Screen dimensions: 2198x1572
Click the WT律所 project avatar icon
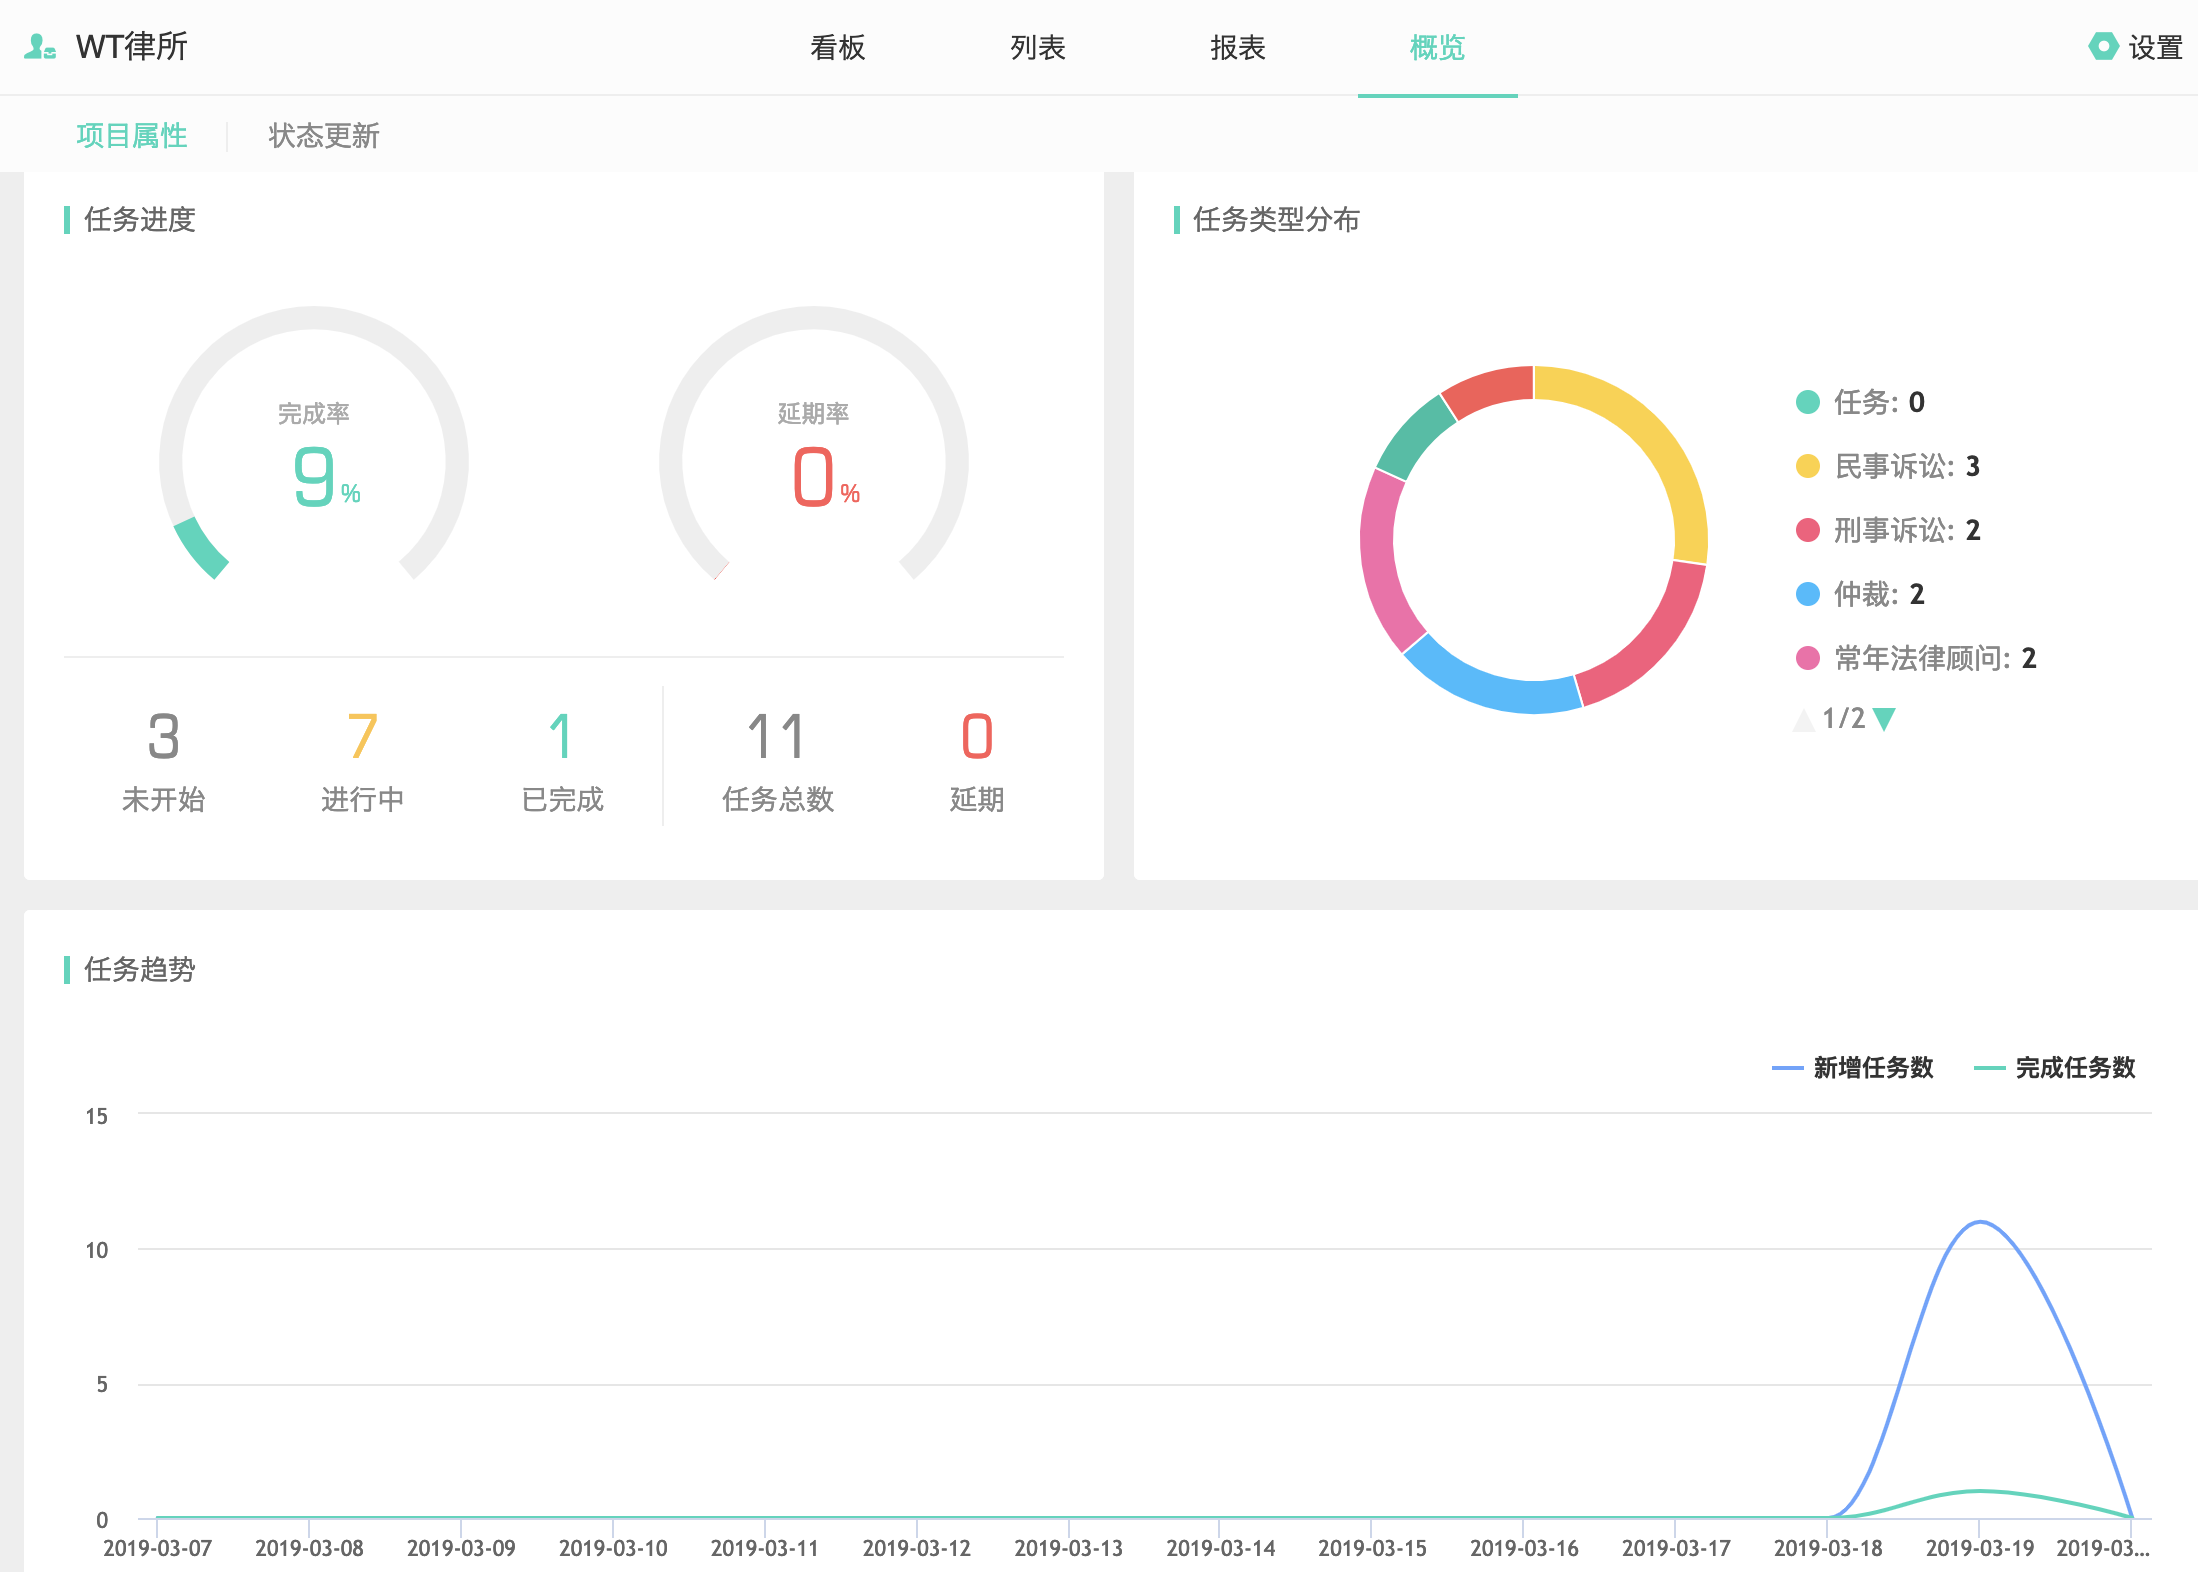39,47
